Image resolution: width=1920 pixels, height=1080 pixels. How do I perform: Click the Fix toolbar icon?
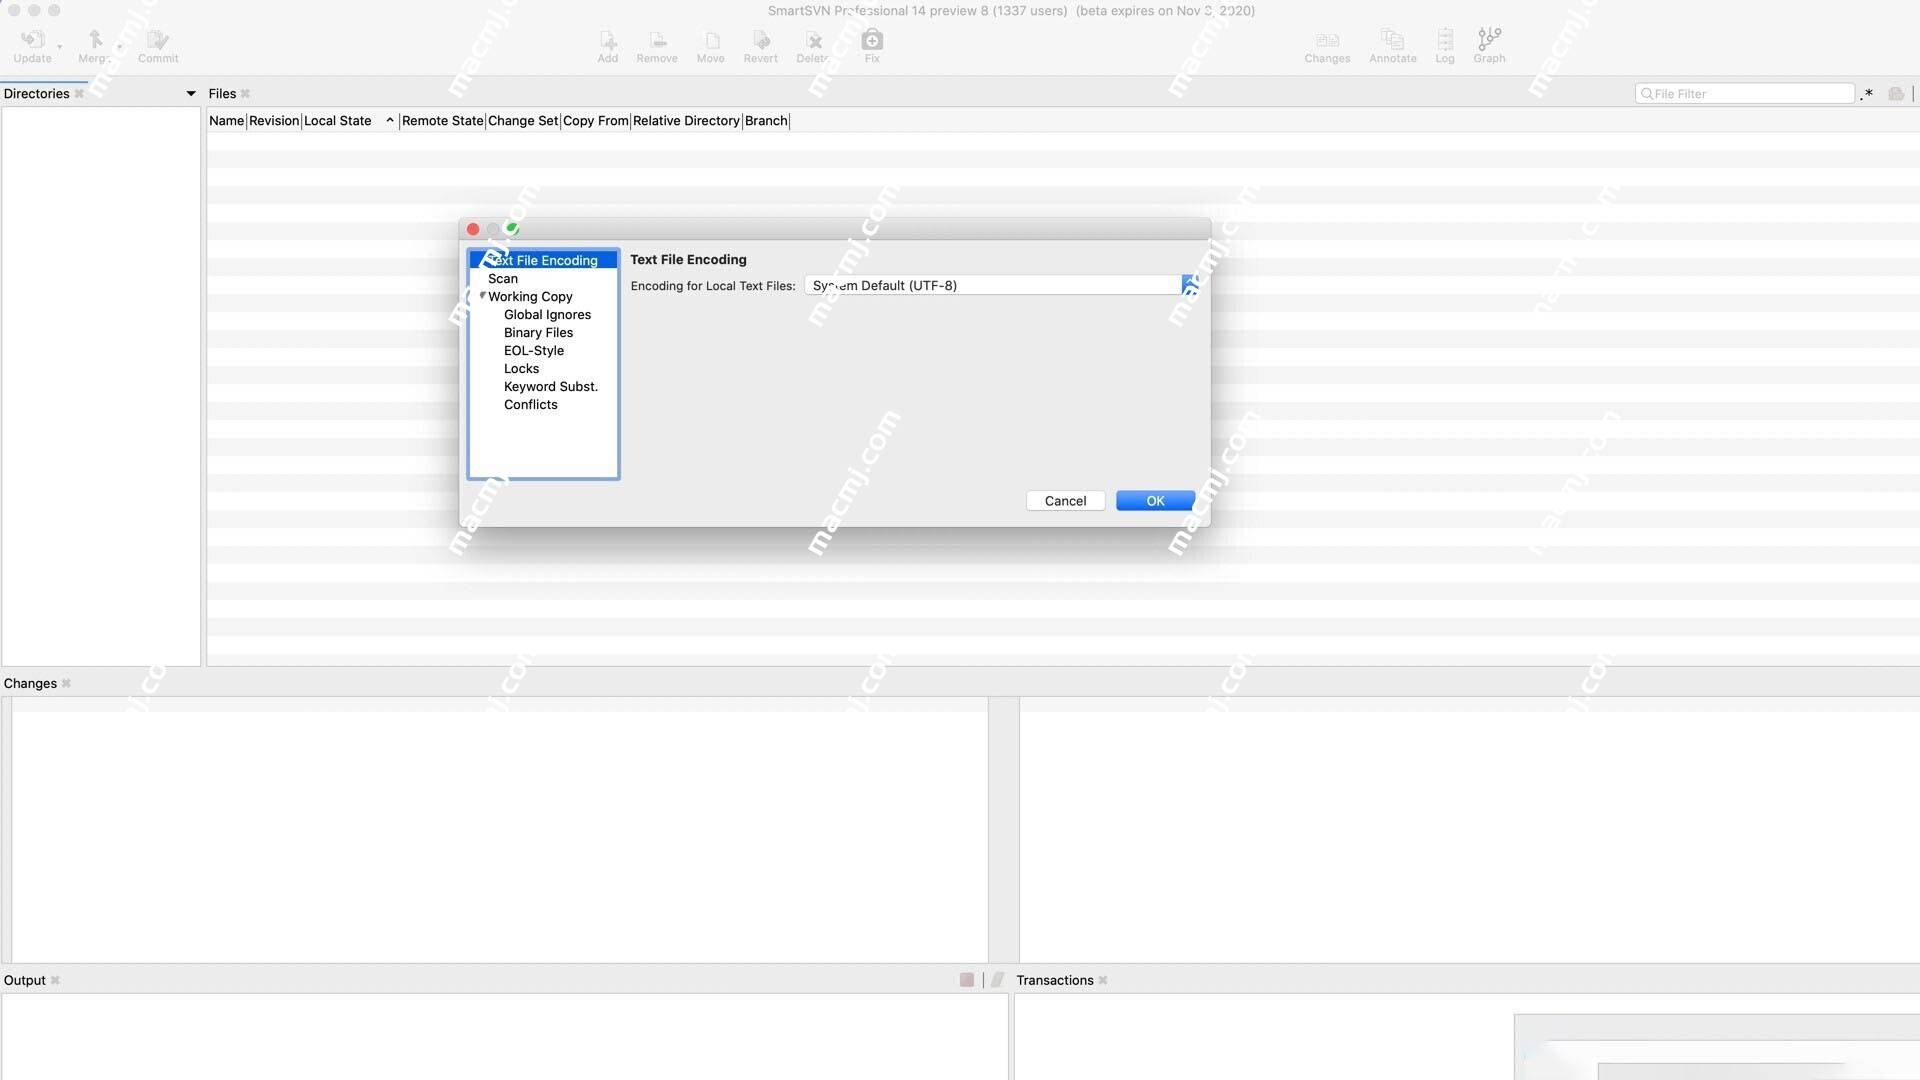click(x=872, y=41)
